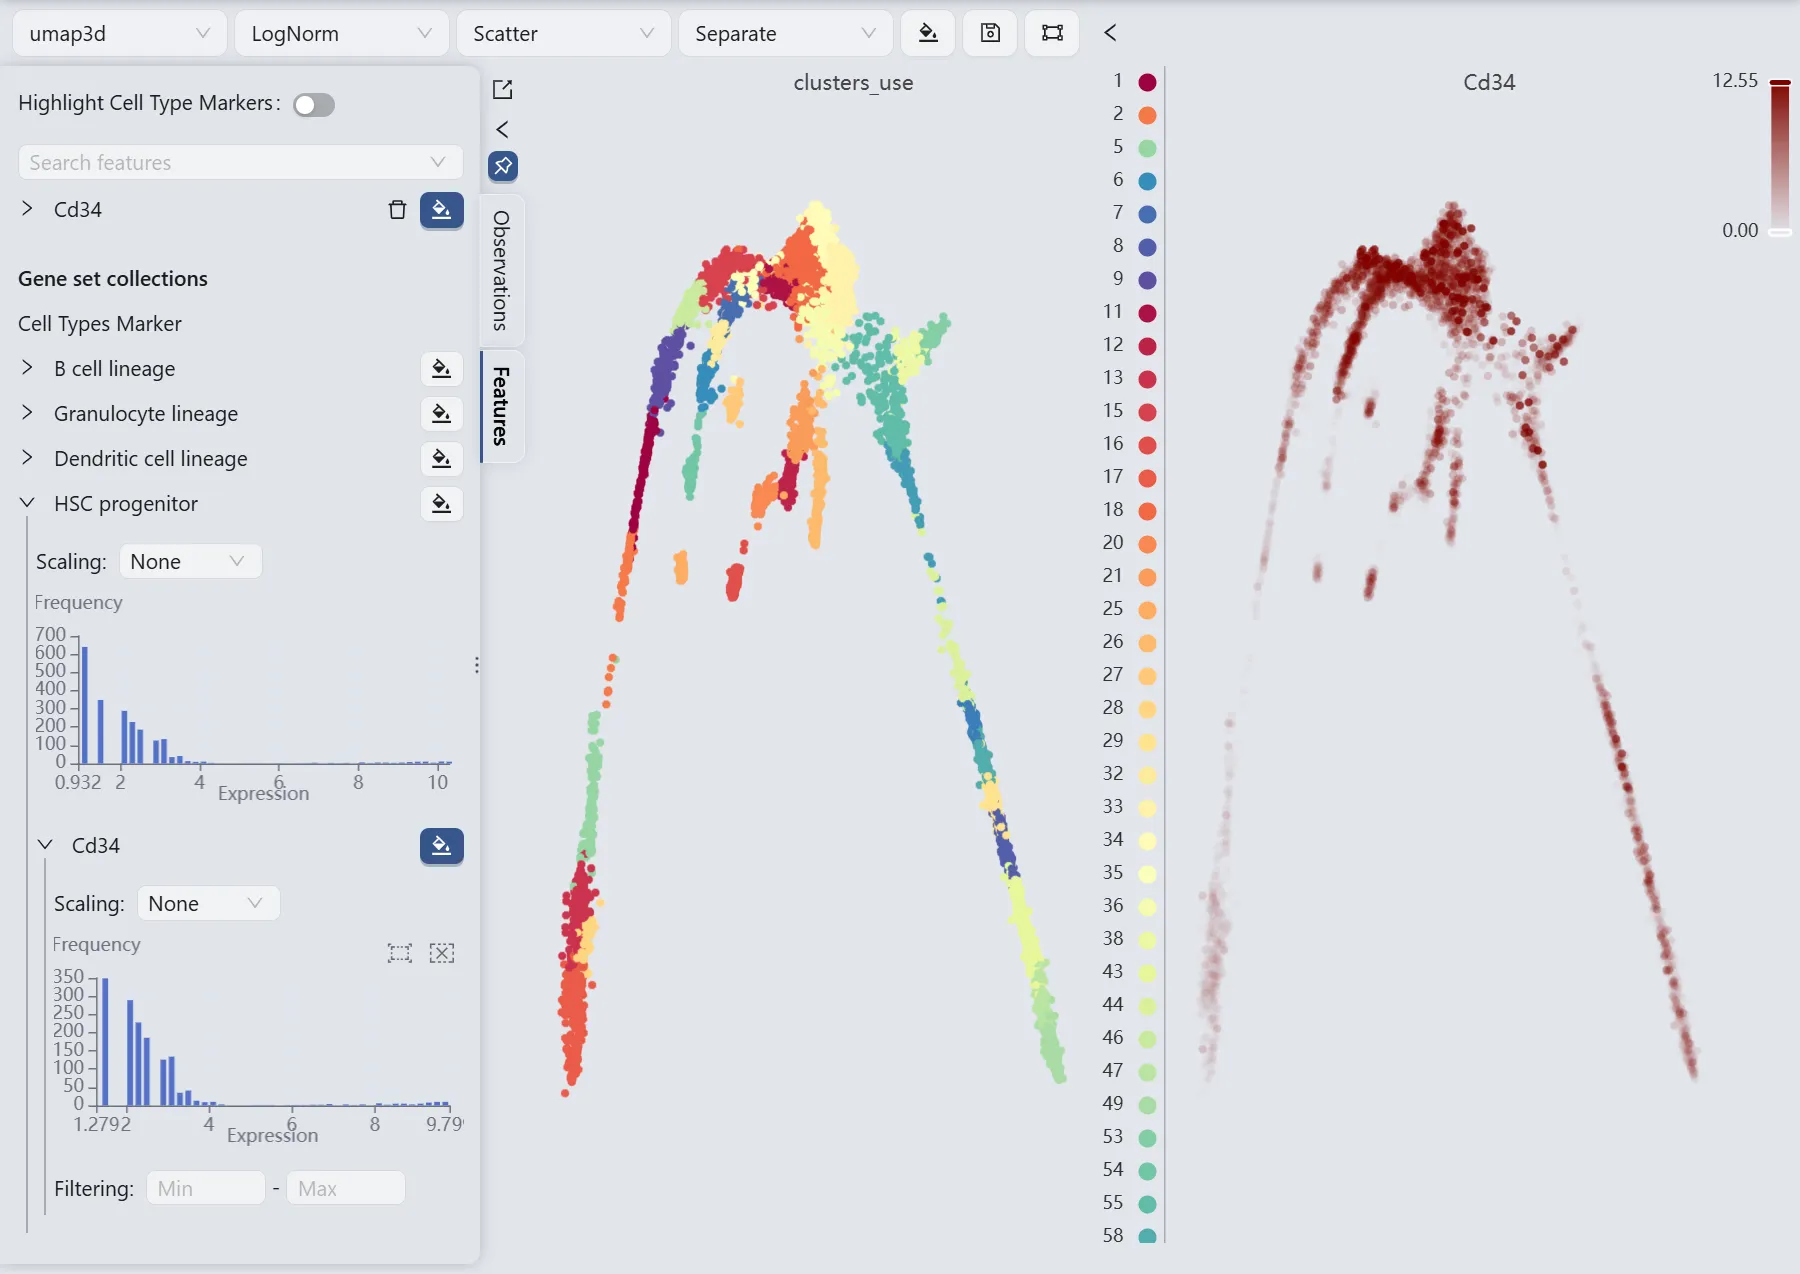Click the save icon in top toolbar
Image resolution: width=1800 pixels, height=1274 pixels.
(990, 33)
